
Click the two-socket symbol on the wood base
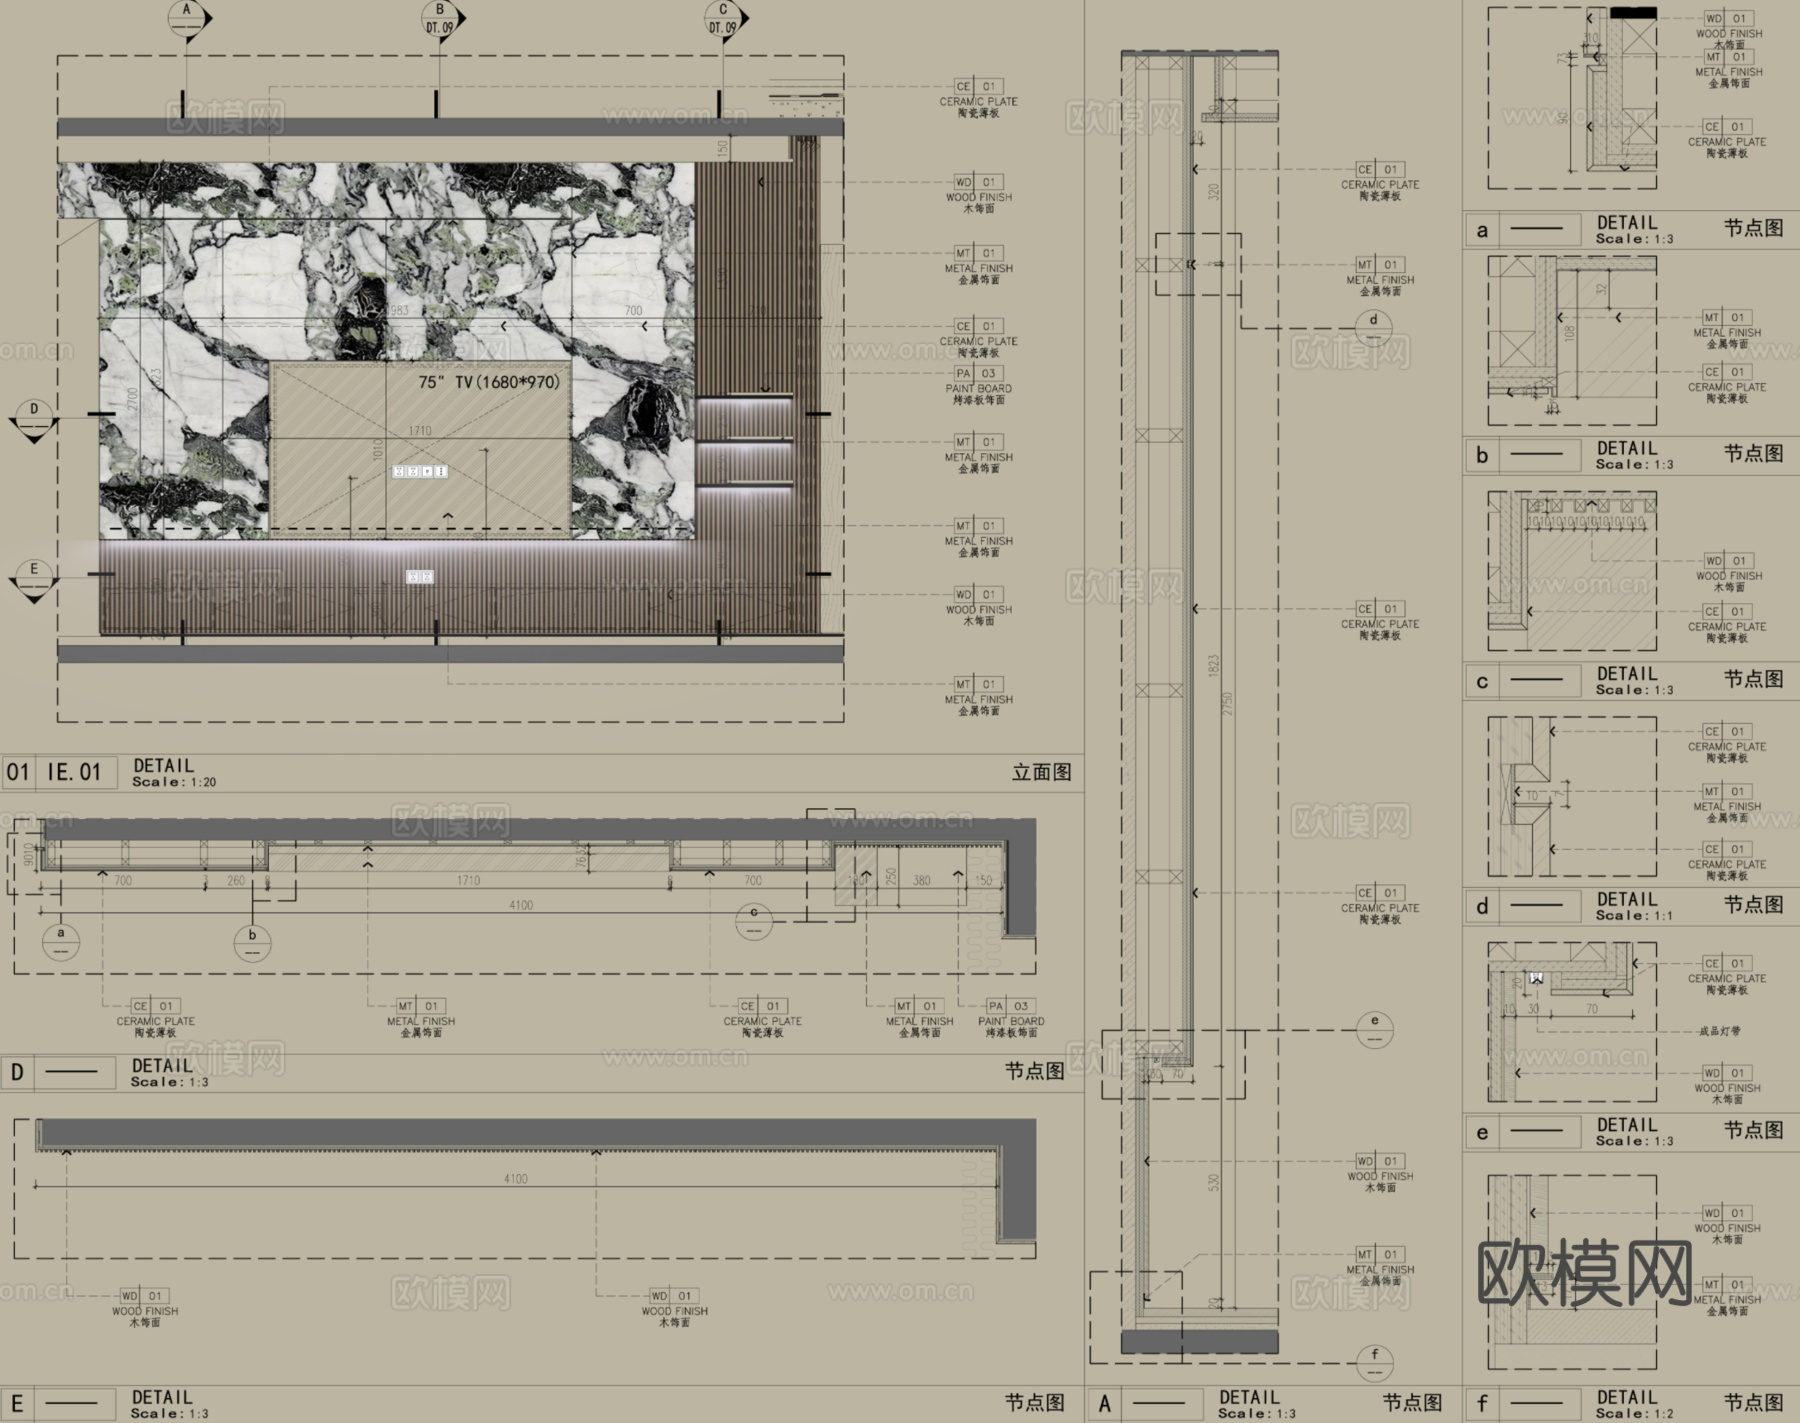pyautogui.click(x=420, y=577)
